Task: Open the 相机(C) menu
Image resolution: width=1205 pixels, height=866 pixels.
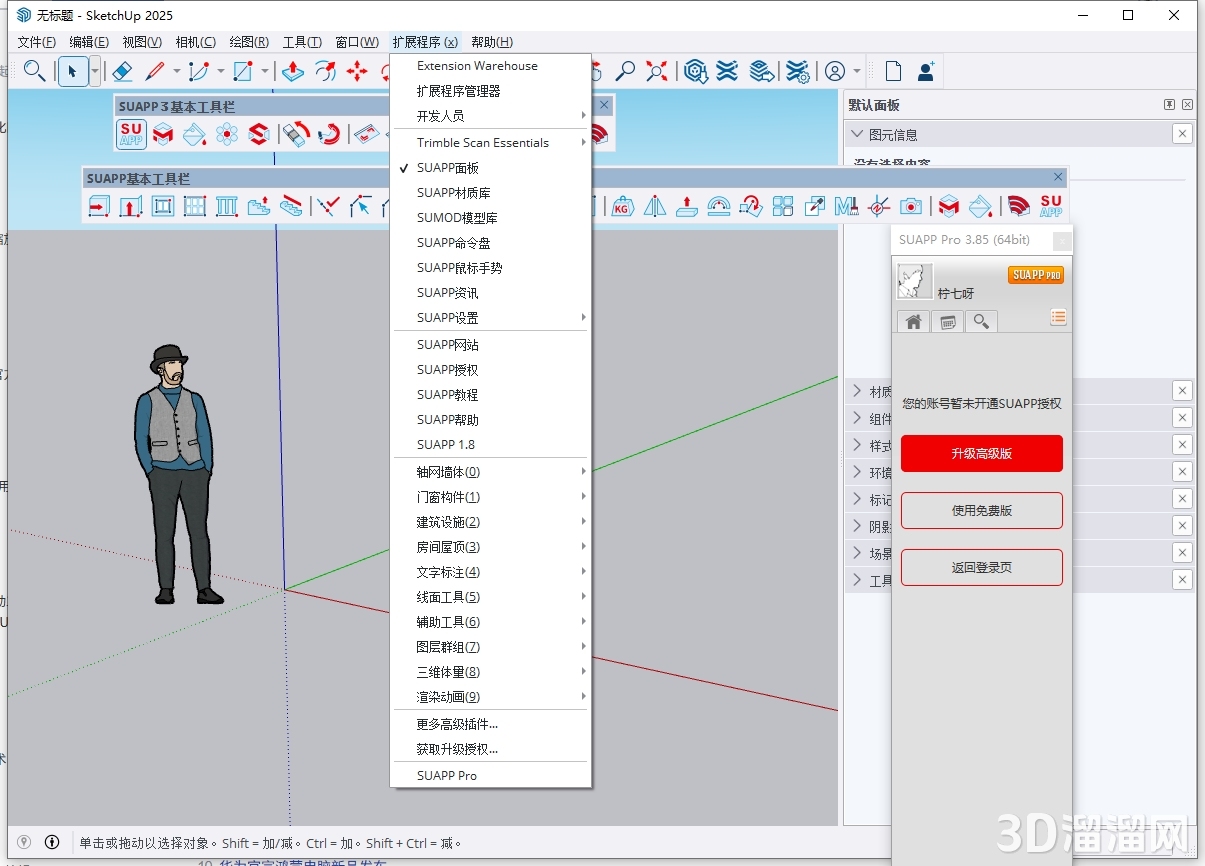Action: [195, 42]
